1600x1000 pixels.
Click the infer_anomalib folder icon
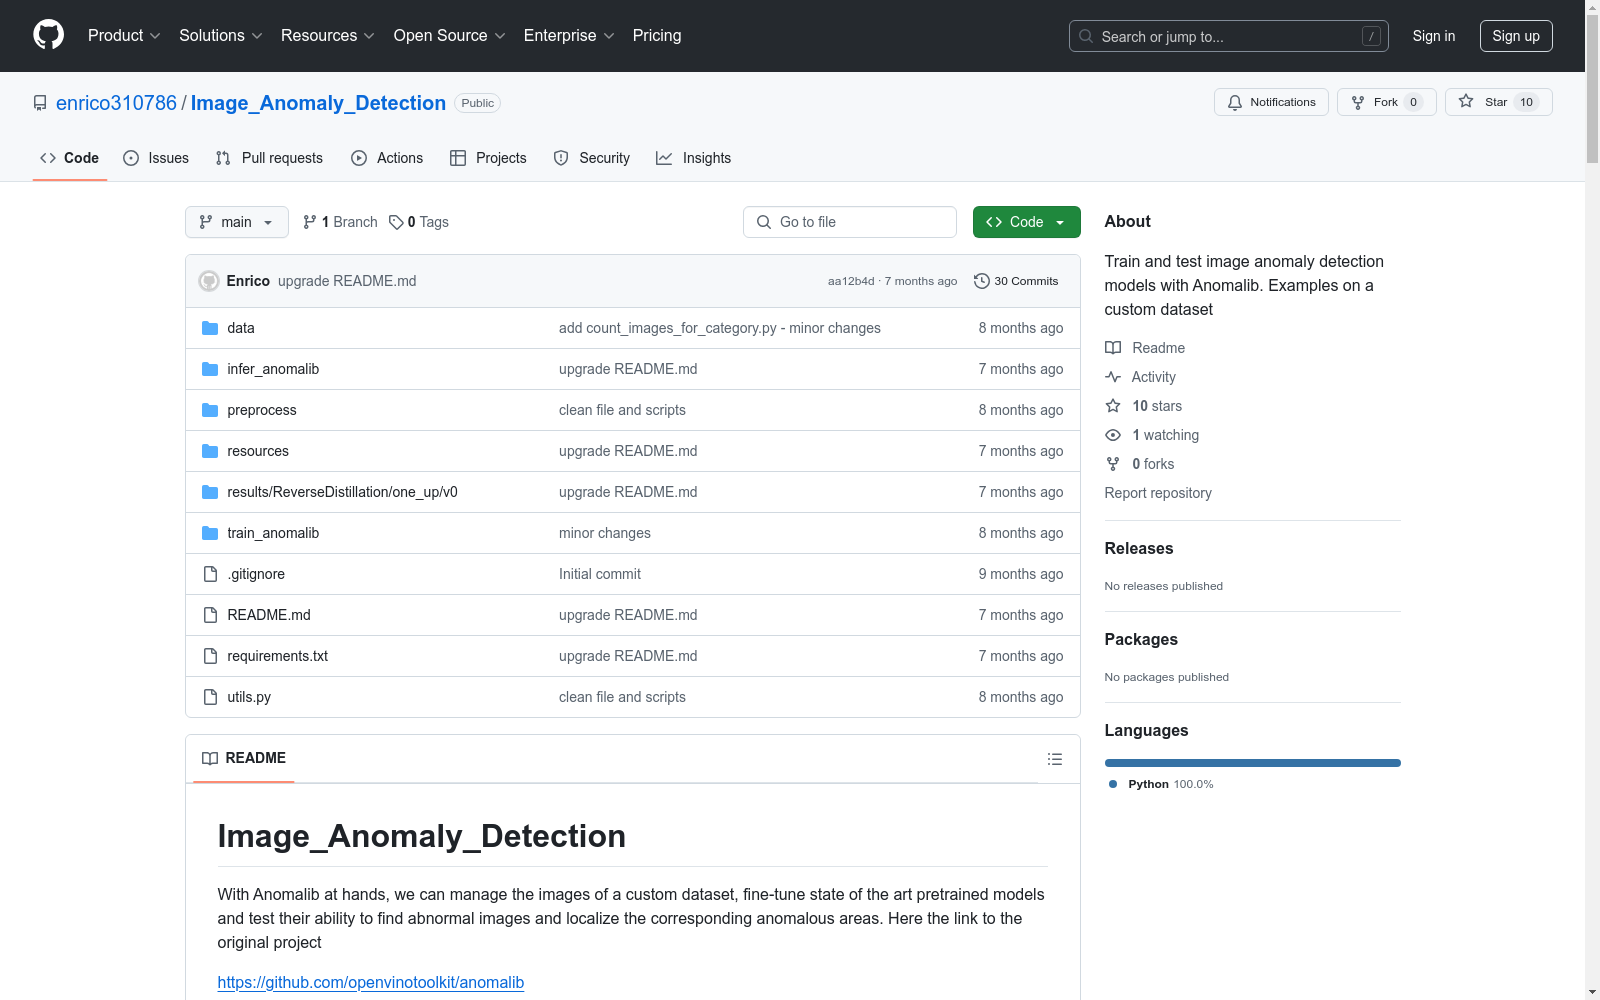(x=210, y=369)
